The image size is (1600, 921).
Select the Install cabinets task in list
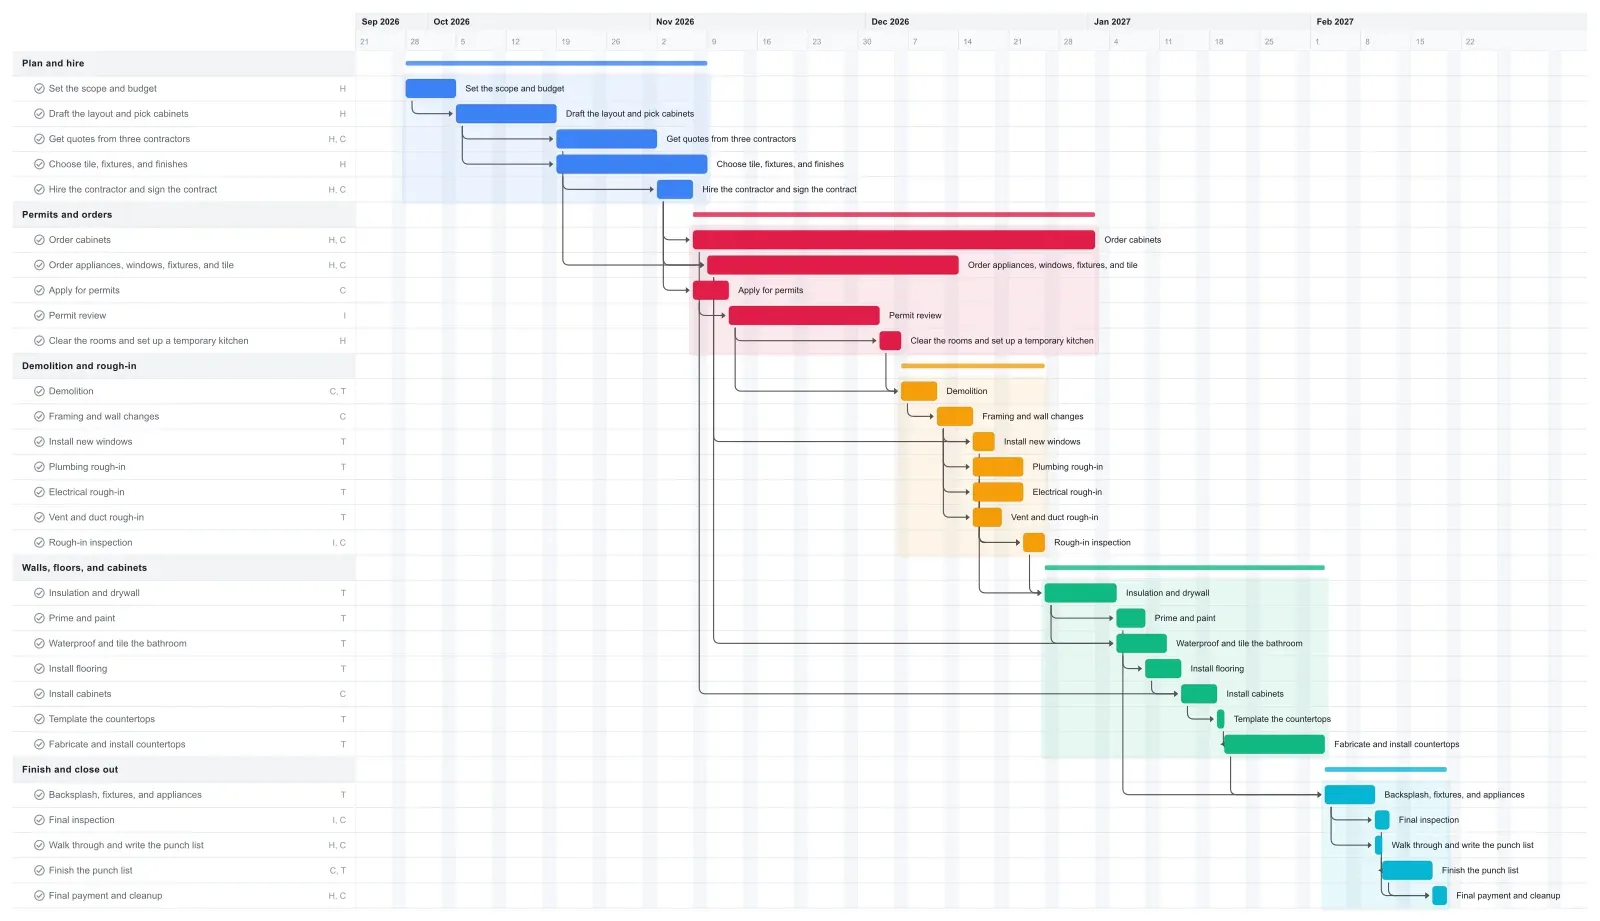[x=184, y=694]
